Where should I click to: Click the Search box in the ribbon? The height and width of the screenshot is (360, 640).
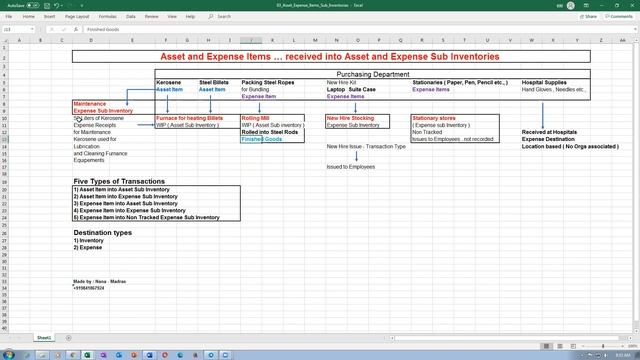[x=220, y=16]
